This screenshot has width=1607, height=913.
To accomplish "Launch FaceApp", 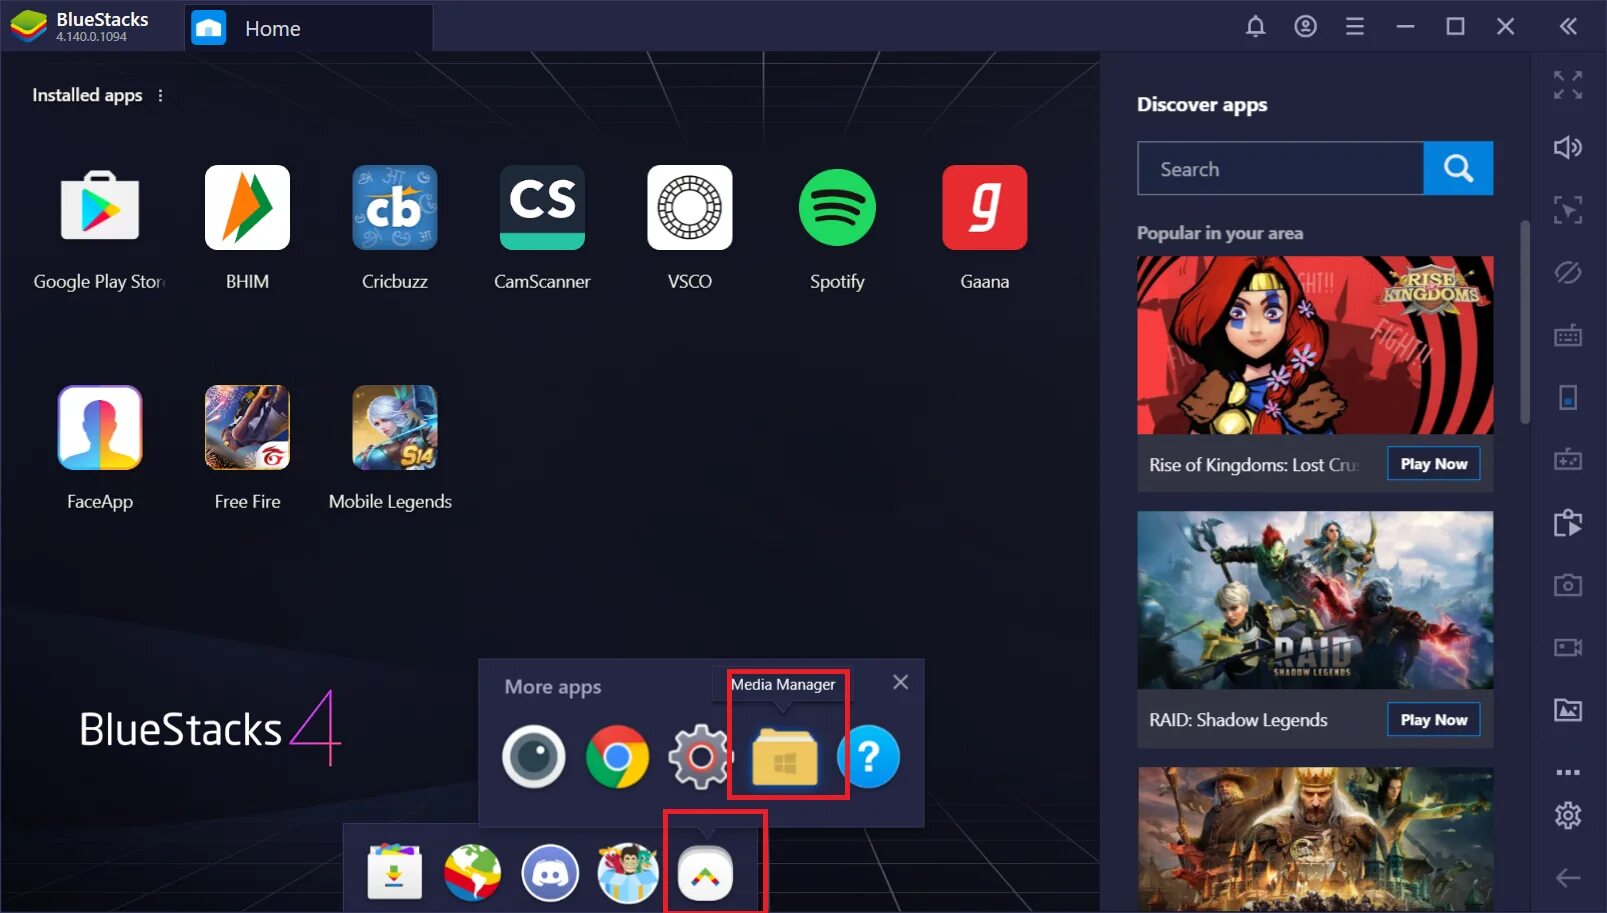I will [x=100, y=428].
